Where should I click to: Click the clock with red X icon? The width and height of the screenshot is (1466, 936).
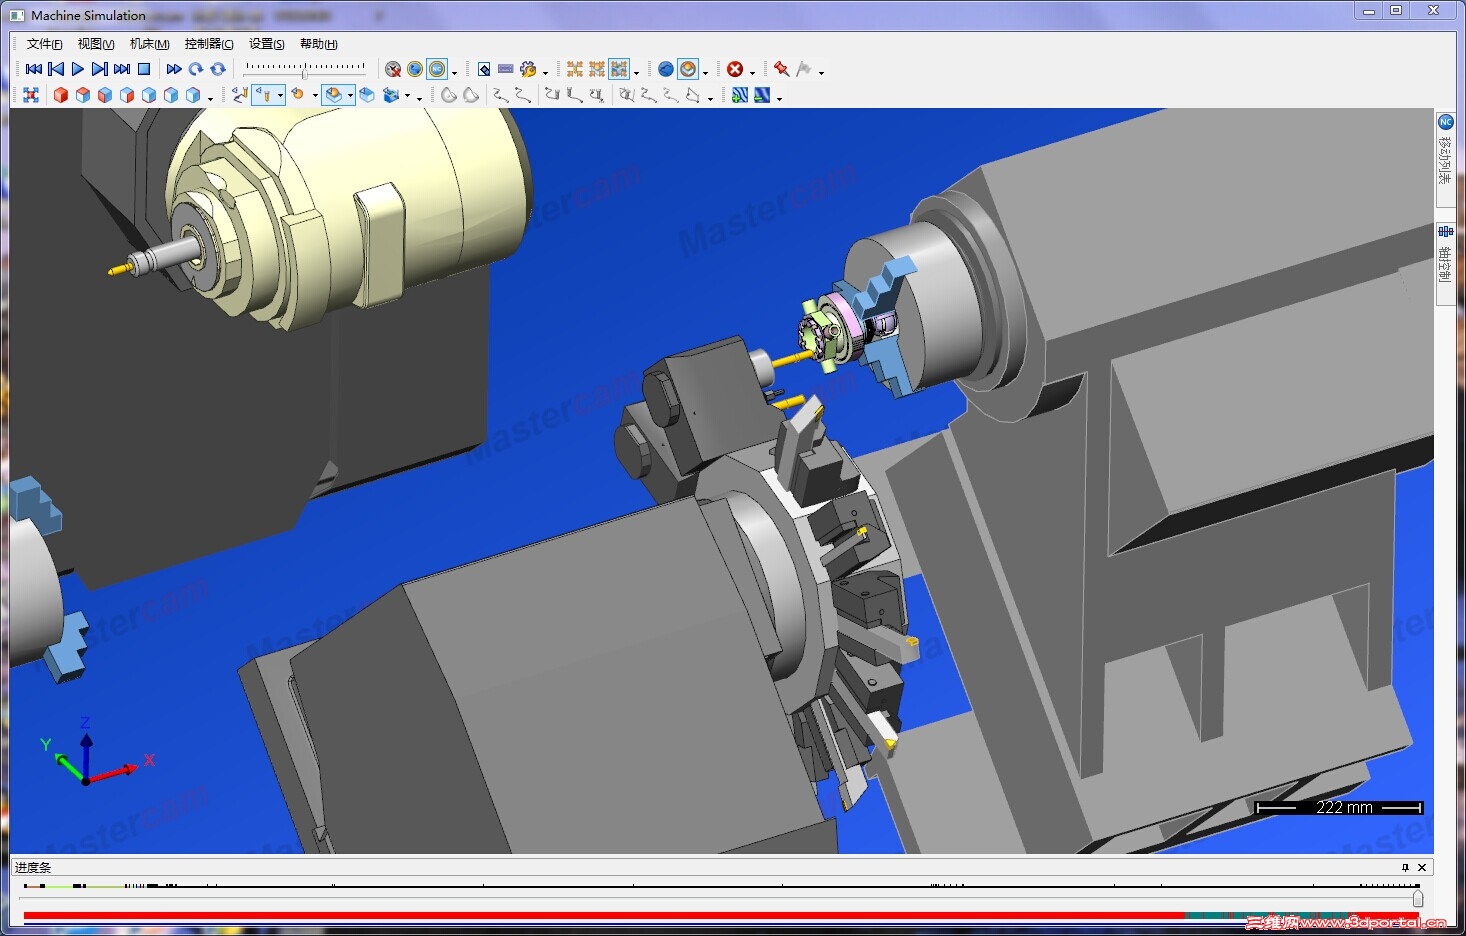393,69
